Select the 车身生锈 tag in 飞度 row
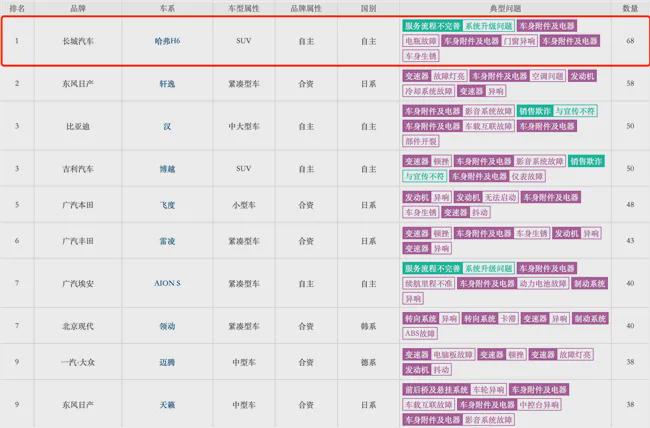 click(x=421, y=212)
